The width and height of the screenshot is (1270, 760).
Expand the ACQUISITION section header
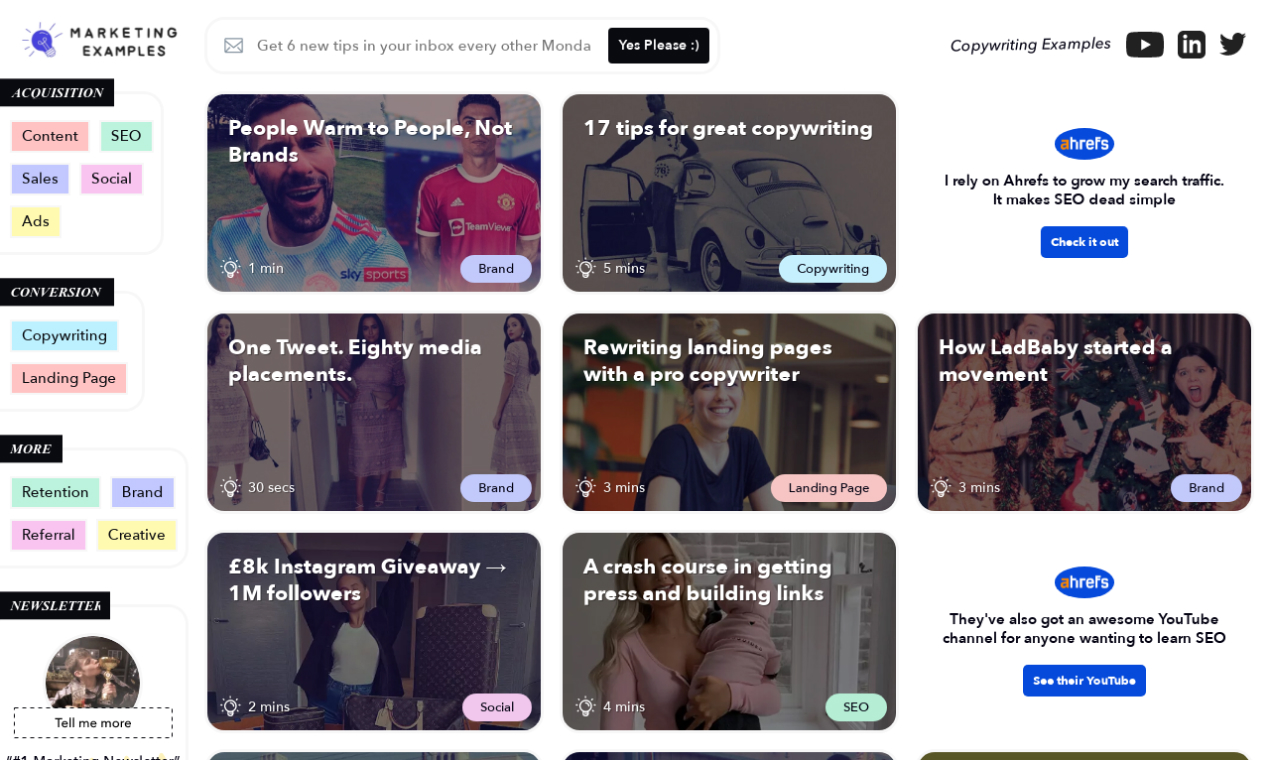(x=57, y=92)
